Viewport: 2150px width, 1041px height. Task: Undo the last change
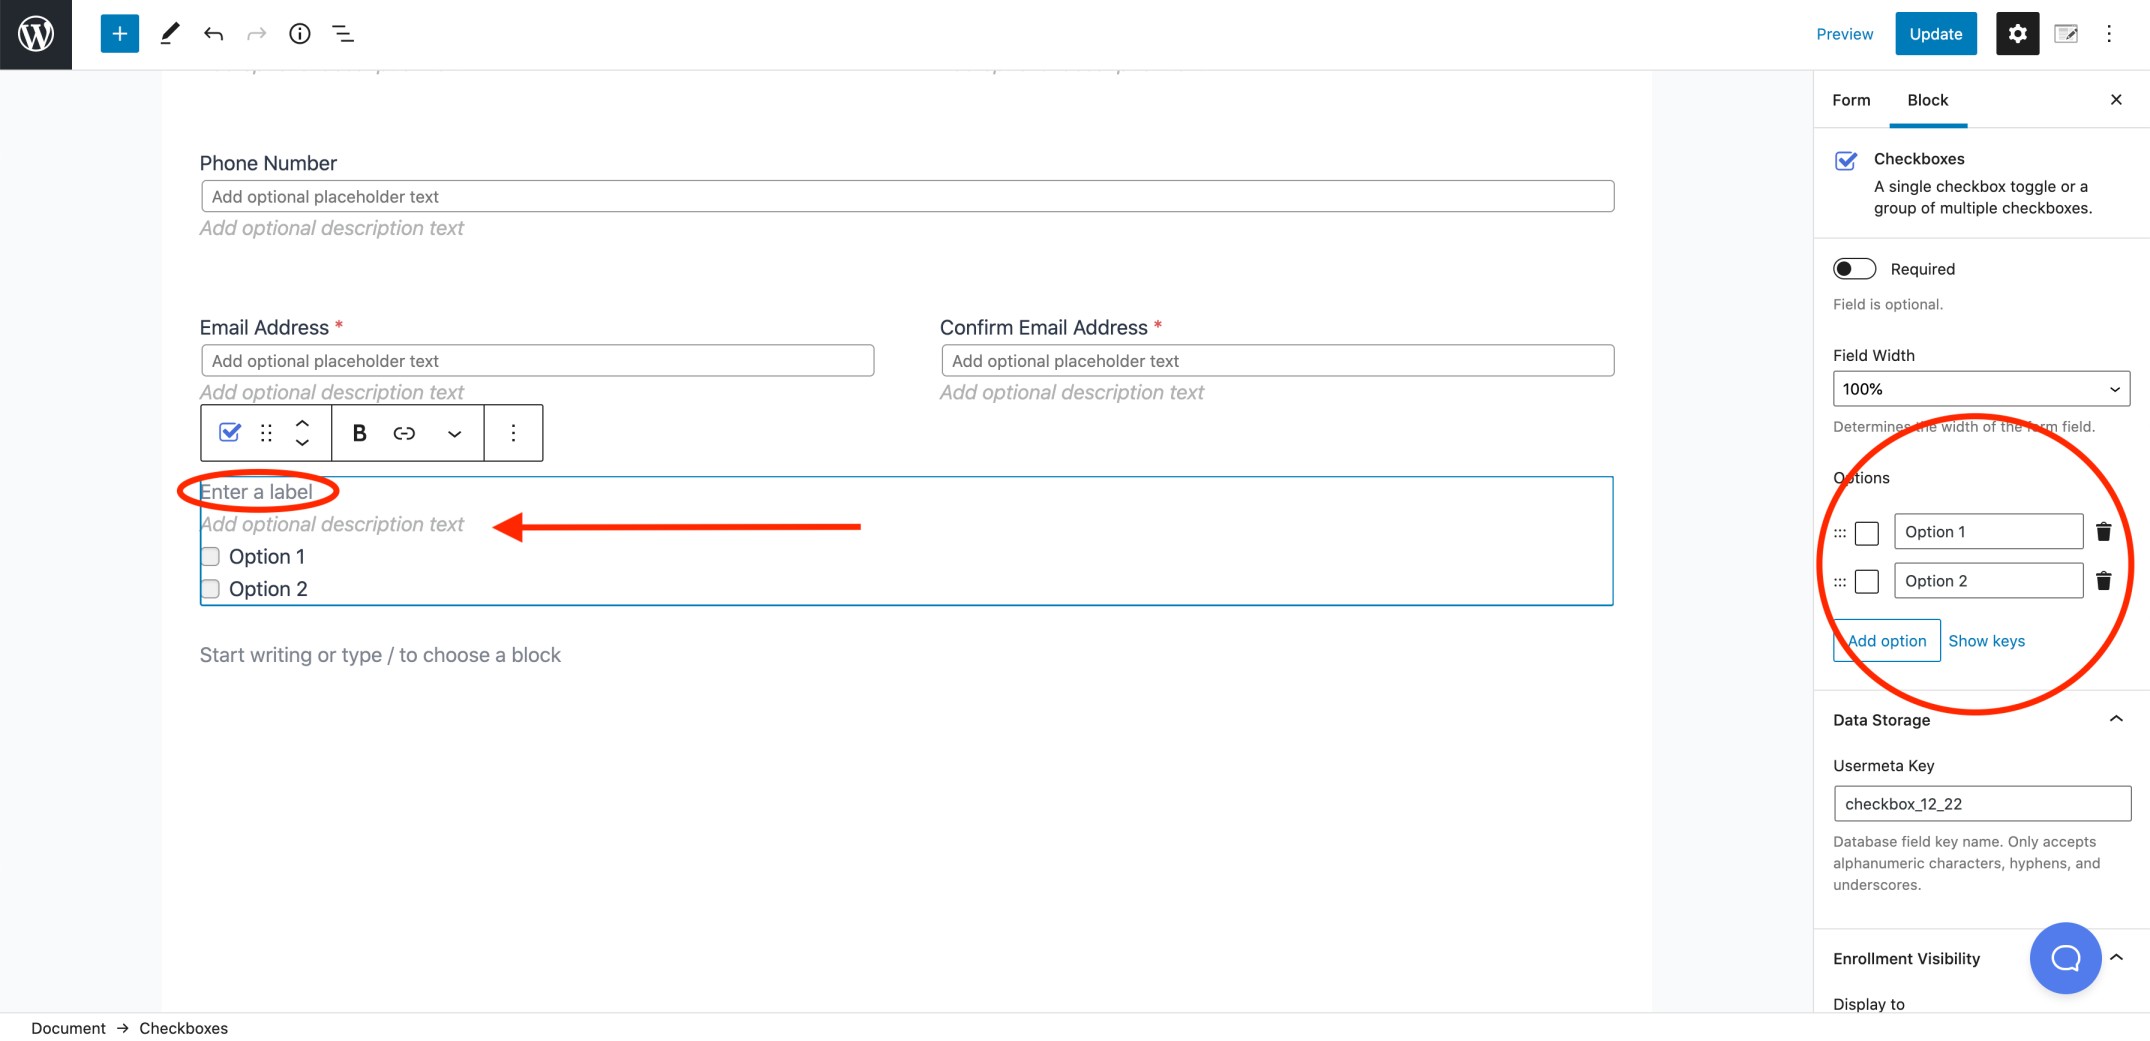[x=213, y=34]
